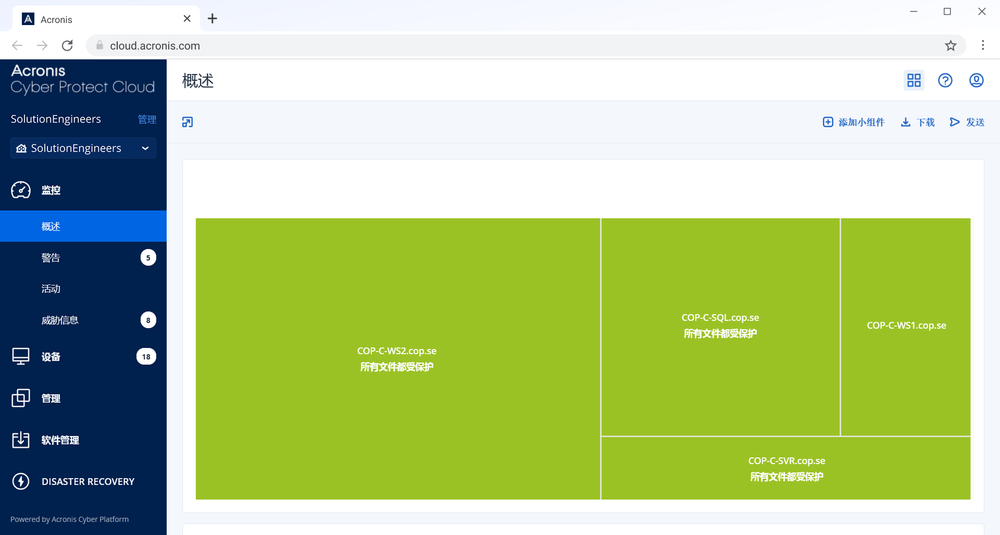Click the browser reload icon
The image size is (1000, 535).
pyautogui.click(x=67, y=45)
